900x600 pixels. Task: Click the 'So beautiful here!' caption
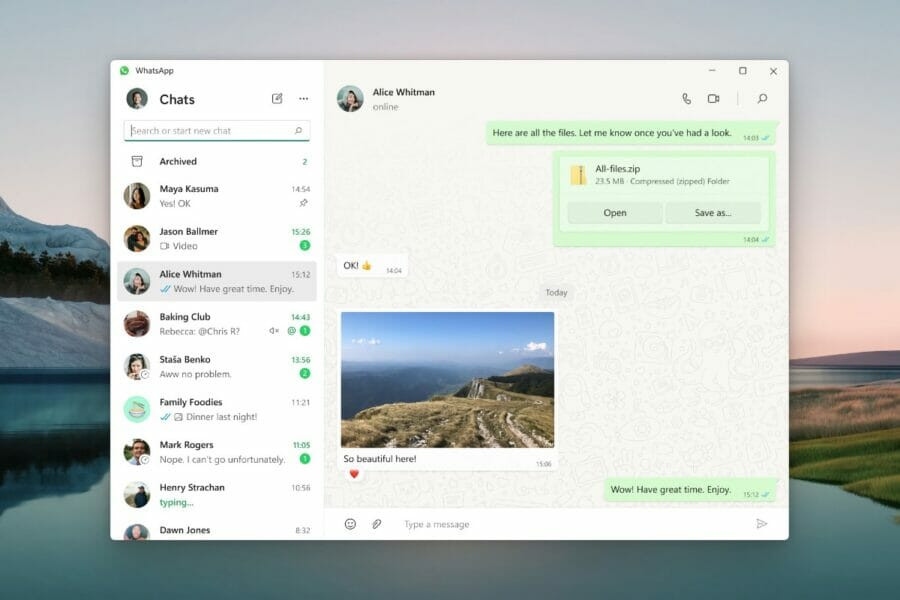(x=380, y=459)
